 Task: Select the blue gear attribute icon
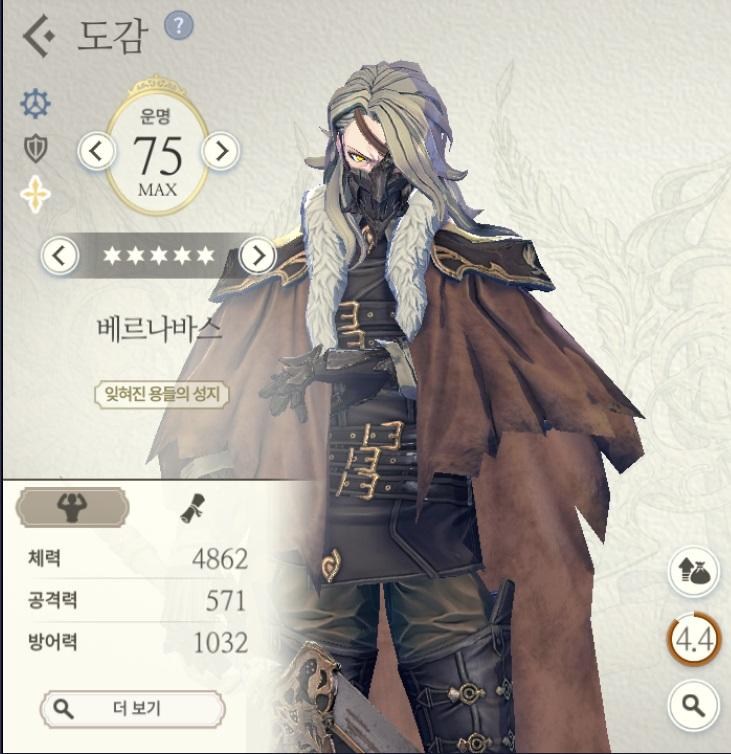tap(35, 103)
